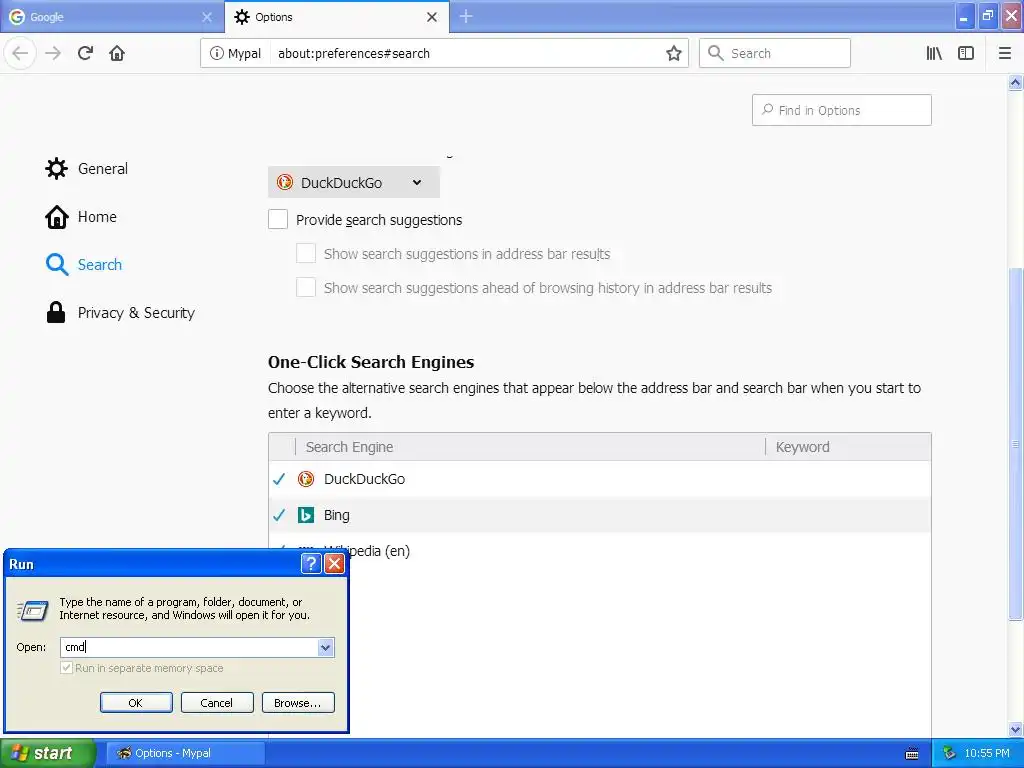Open the Windows Start menu
This screenshot has width=1024, height=768.
point(47,753)
